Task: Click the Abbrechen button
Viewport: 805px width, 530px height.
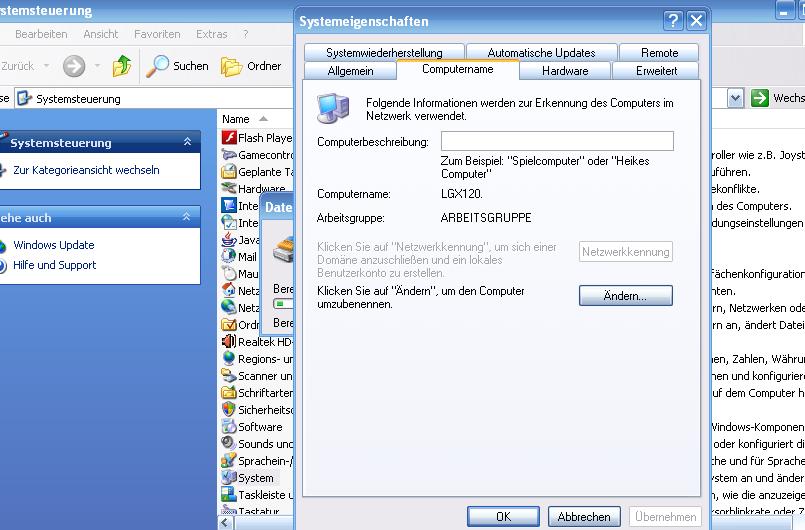Action: [x=584, y=516]
